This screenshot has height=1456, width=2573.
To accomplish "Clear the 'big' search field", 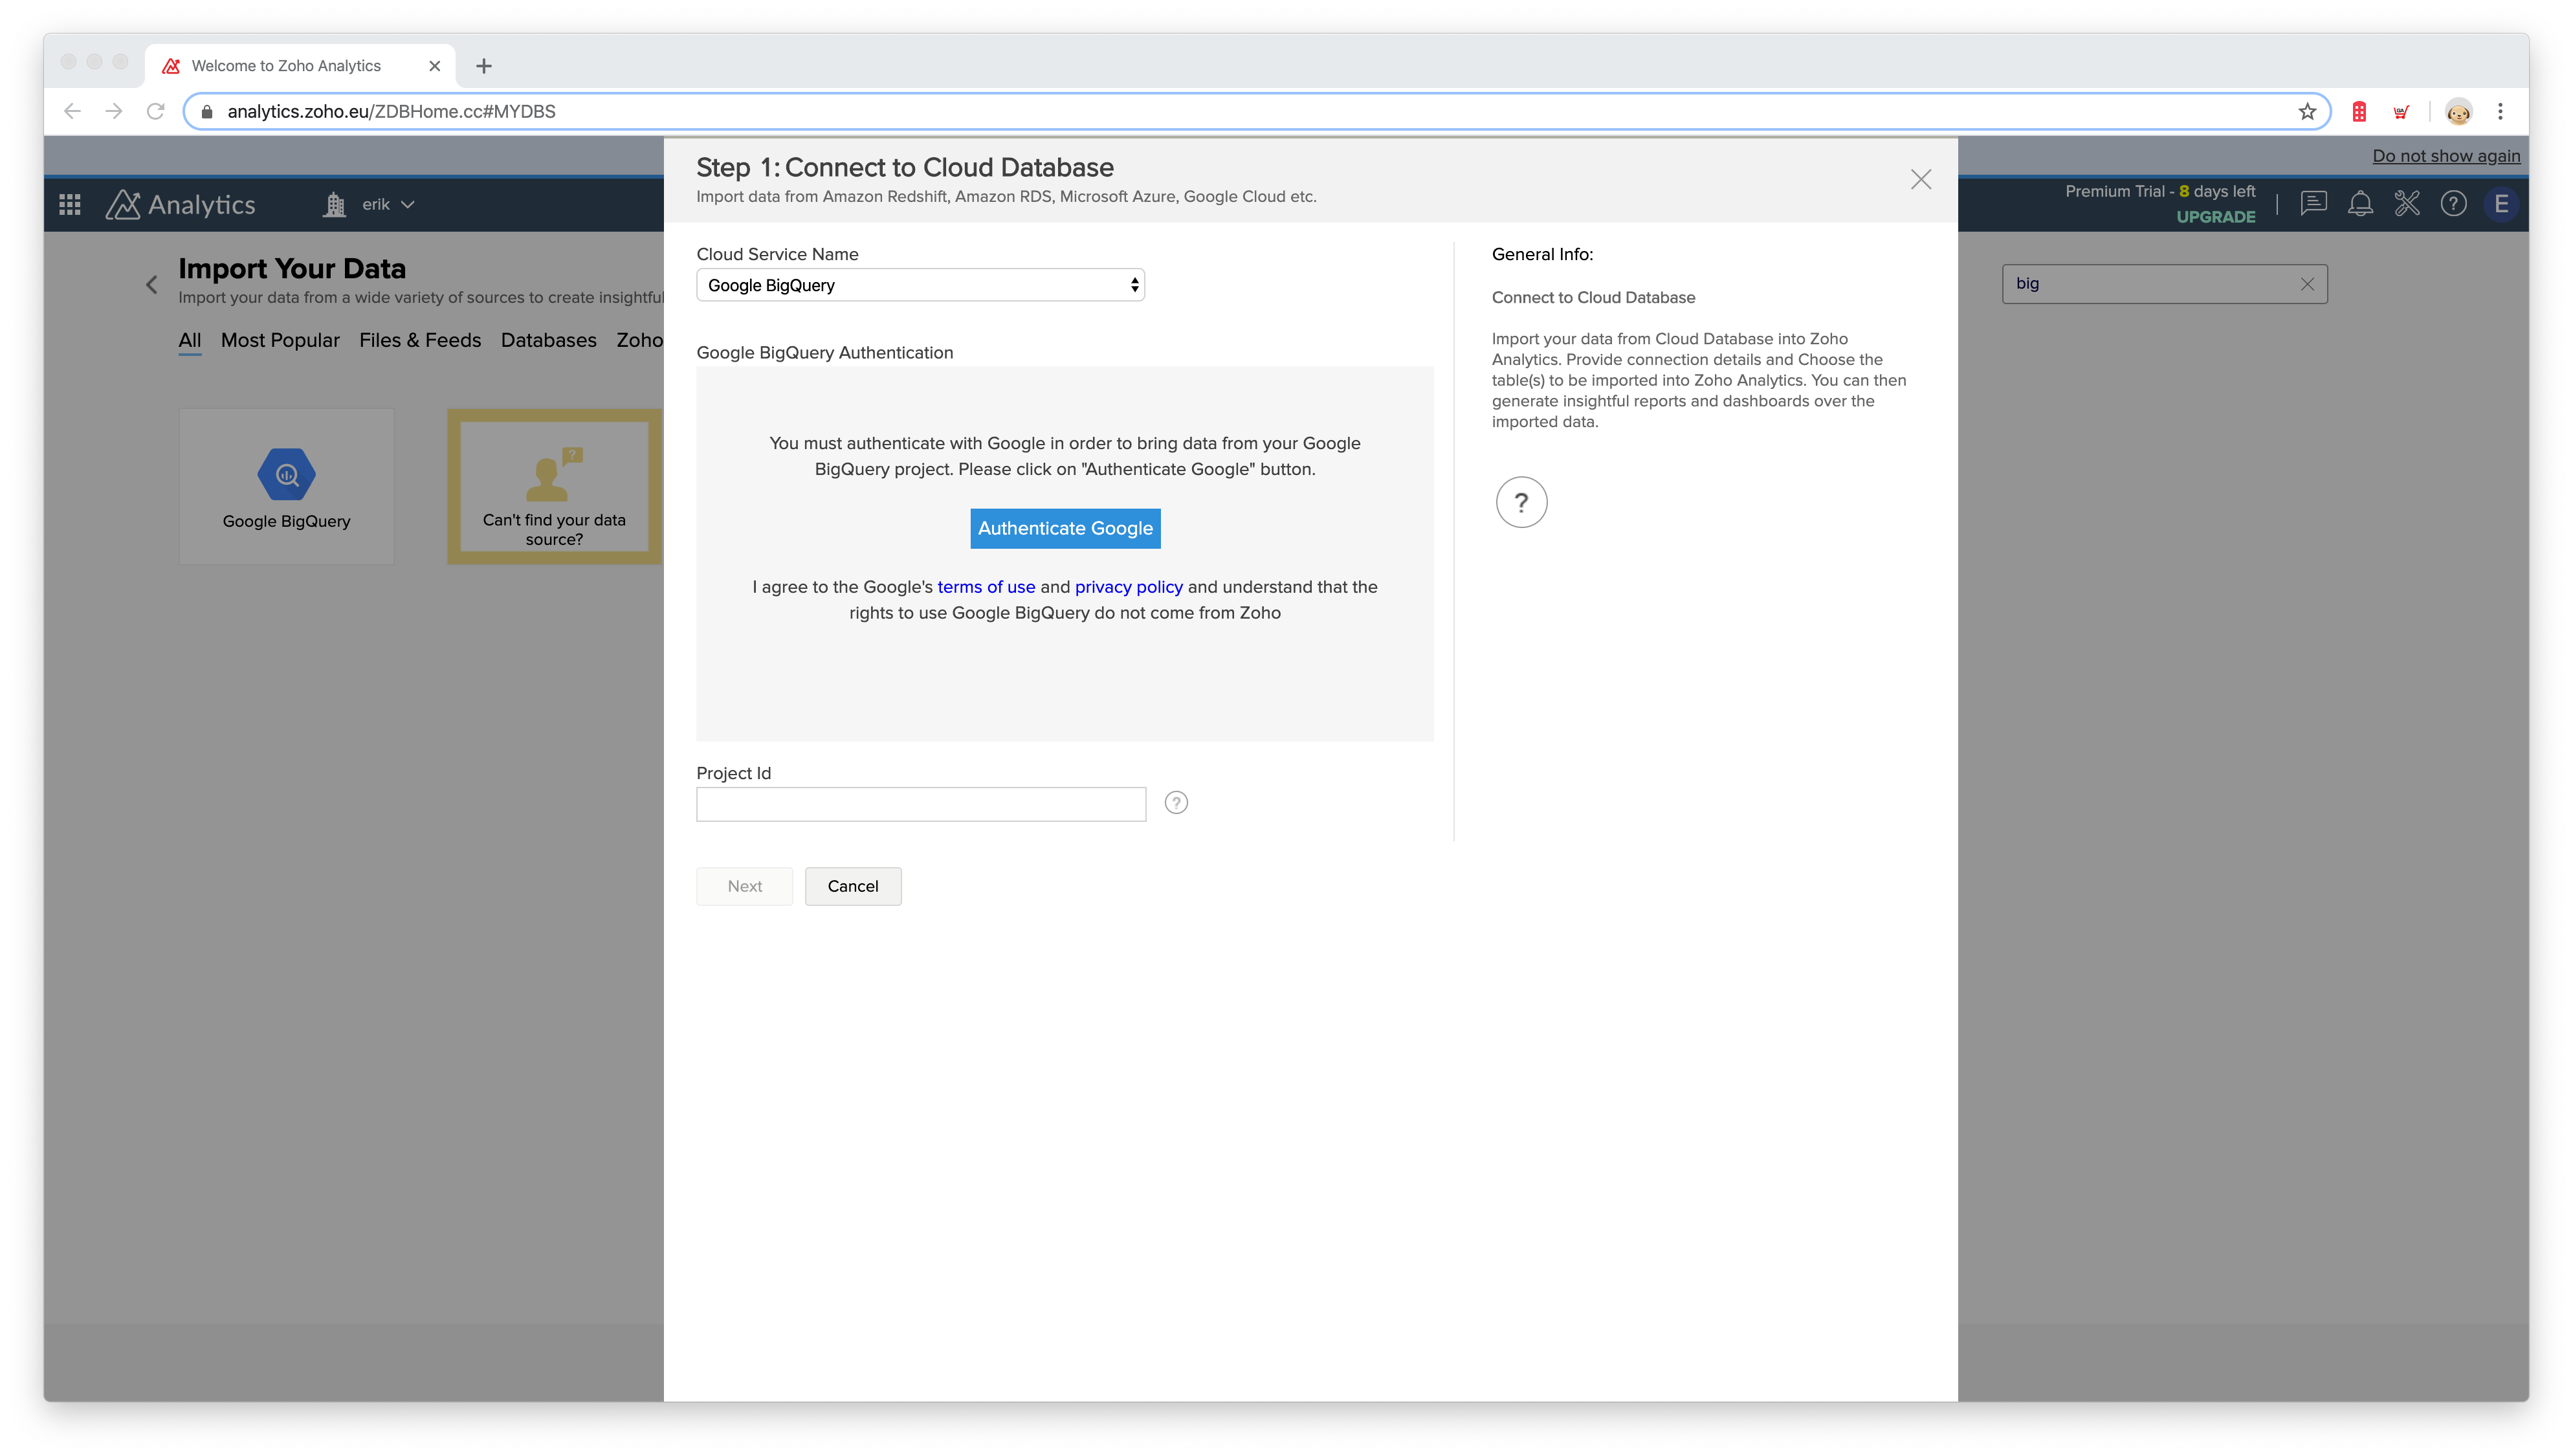I will point(2307,284).
